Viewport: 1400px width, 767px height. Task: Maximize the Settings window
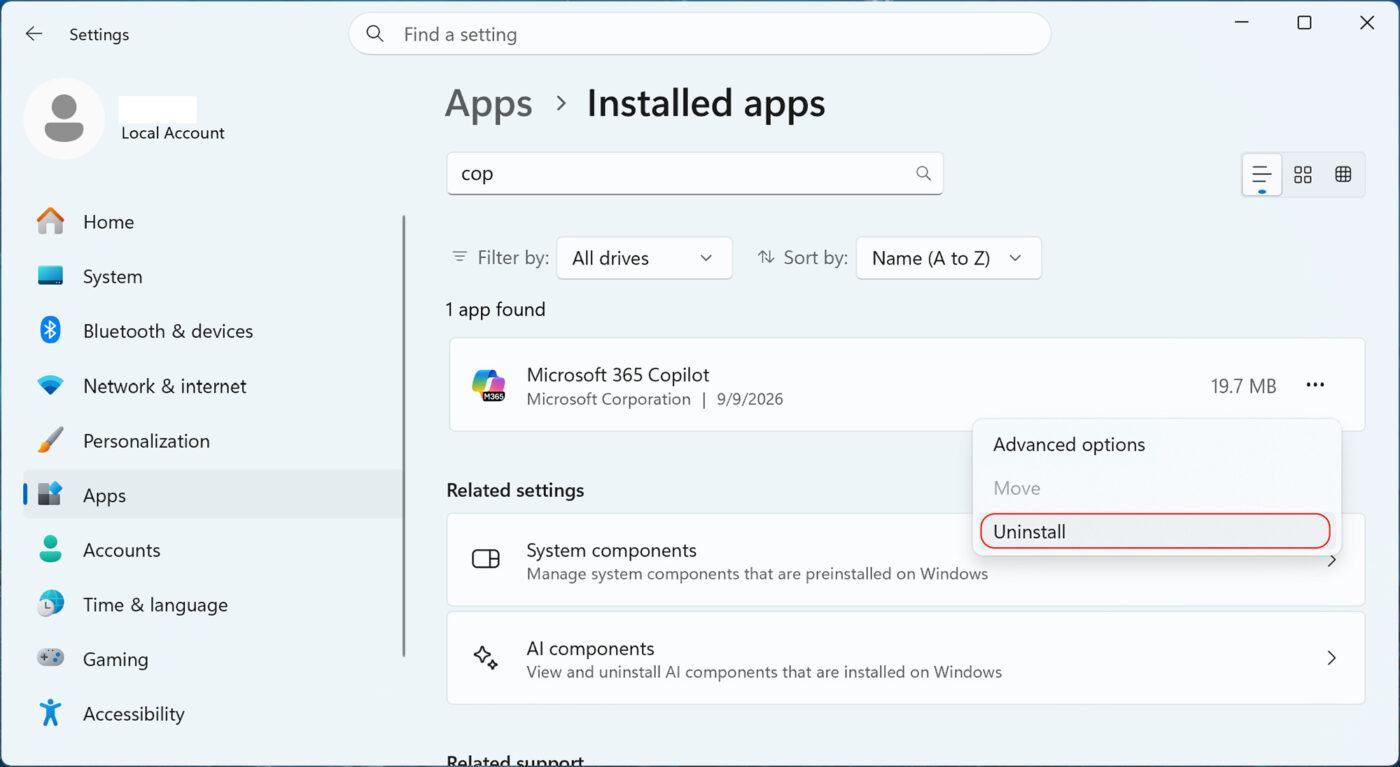(x=1304, y=22)
